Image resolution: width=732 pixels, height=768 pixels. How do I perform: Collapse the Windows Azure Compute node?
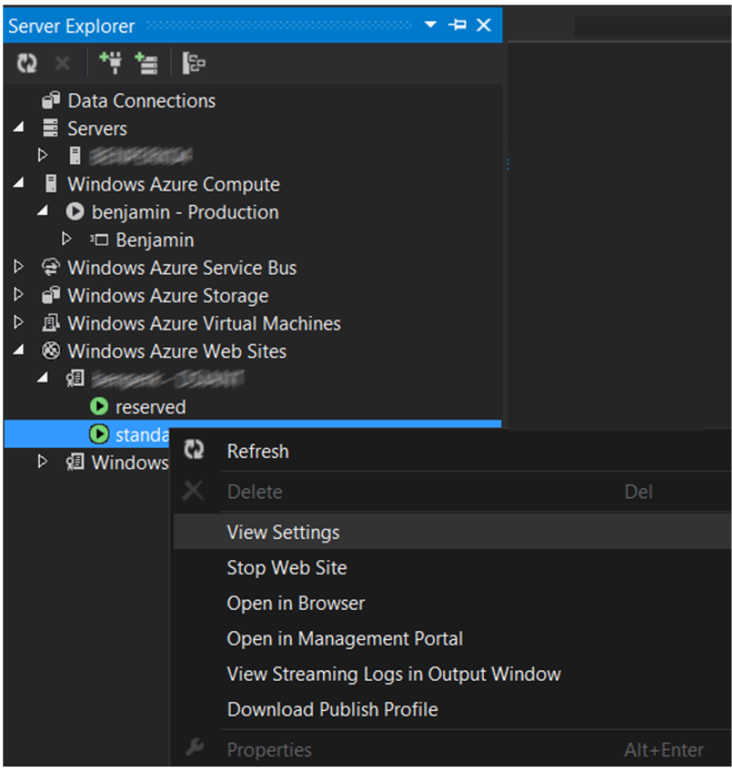(x=19, y=183)
